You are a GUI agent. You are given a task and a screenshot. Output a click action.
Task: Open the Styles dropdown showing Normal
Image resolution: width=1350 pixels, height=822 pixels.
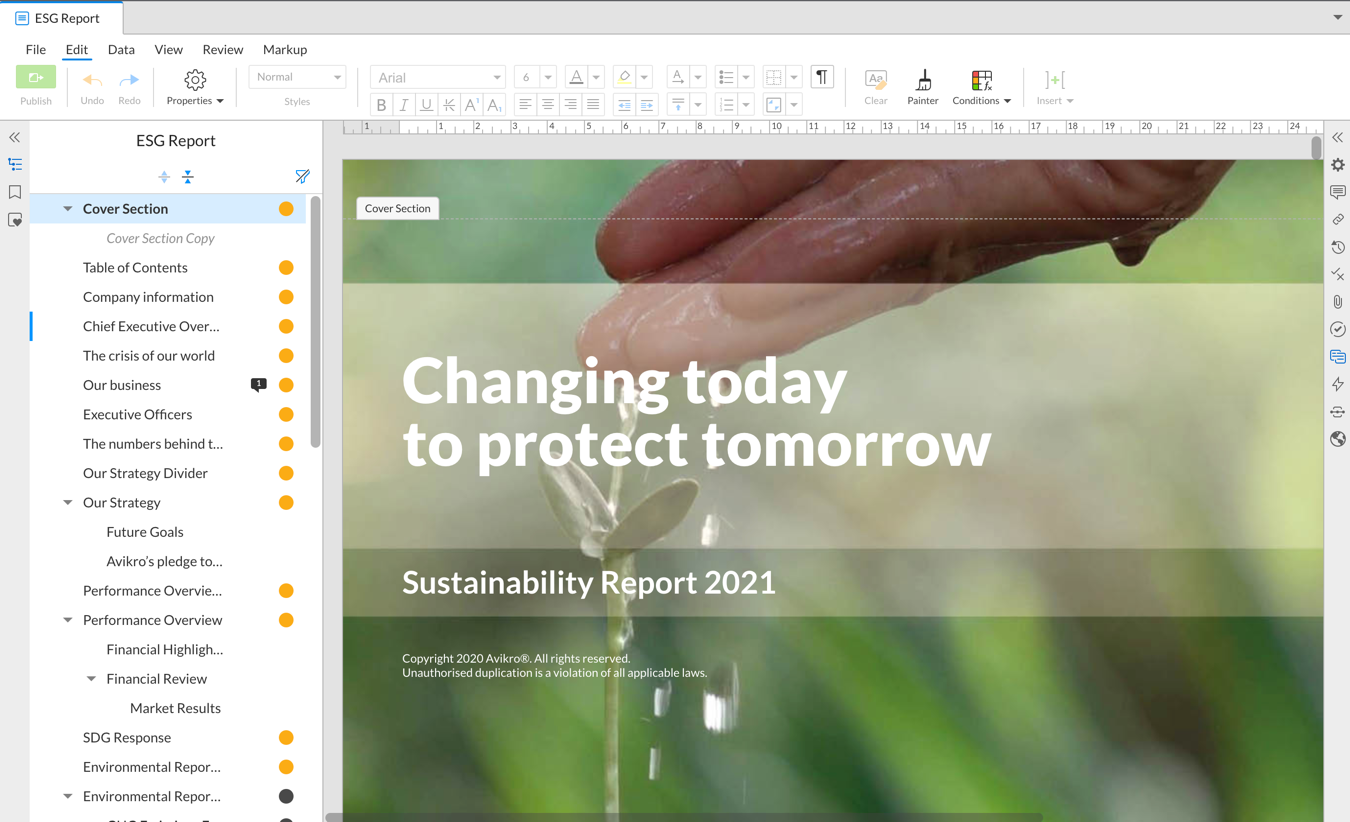pyautogui.click(x=297, y=77)
